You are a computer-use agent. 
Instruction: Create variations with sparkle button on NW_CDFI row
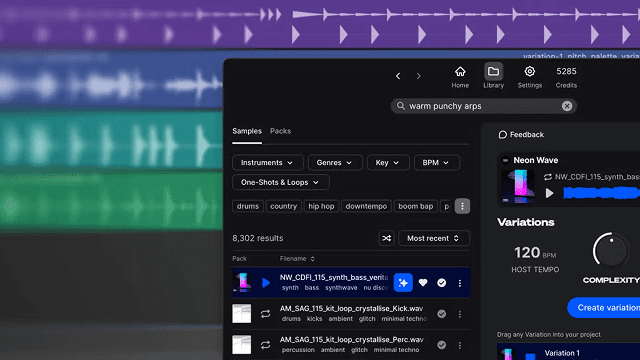point(403,283)
